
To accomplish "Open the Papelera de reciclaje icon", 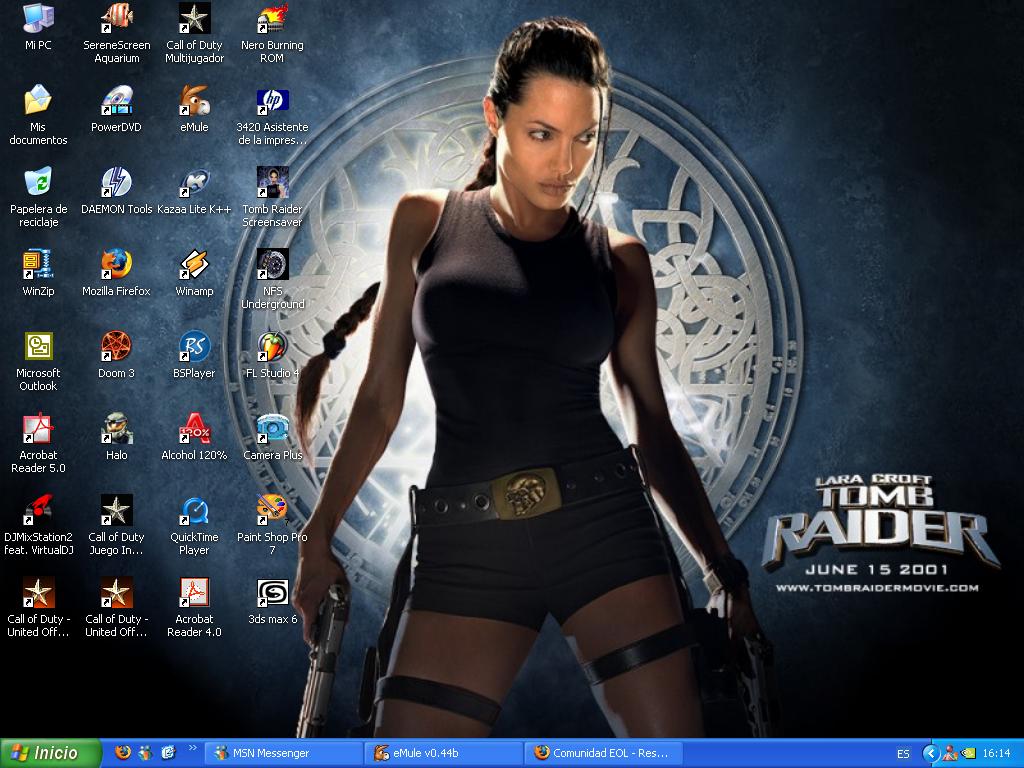I will (38, 183).
